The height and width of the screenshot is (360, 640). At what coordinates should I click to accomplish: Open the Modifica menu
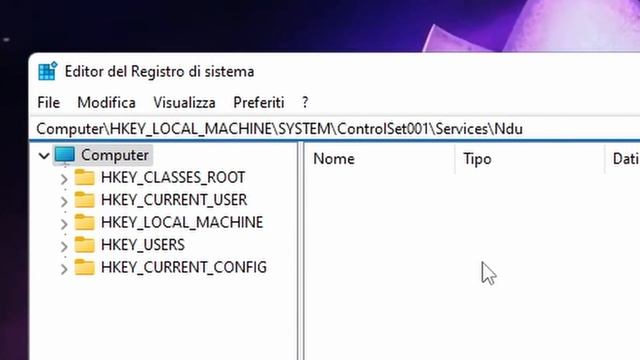click(x=107, y=102)
